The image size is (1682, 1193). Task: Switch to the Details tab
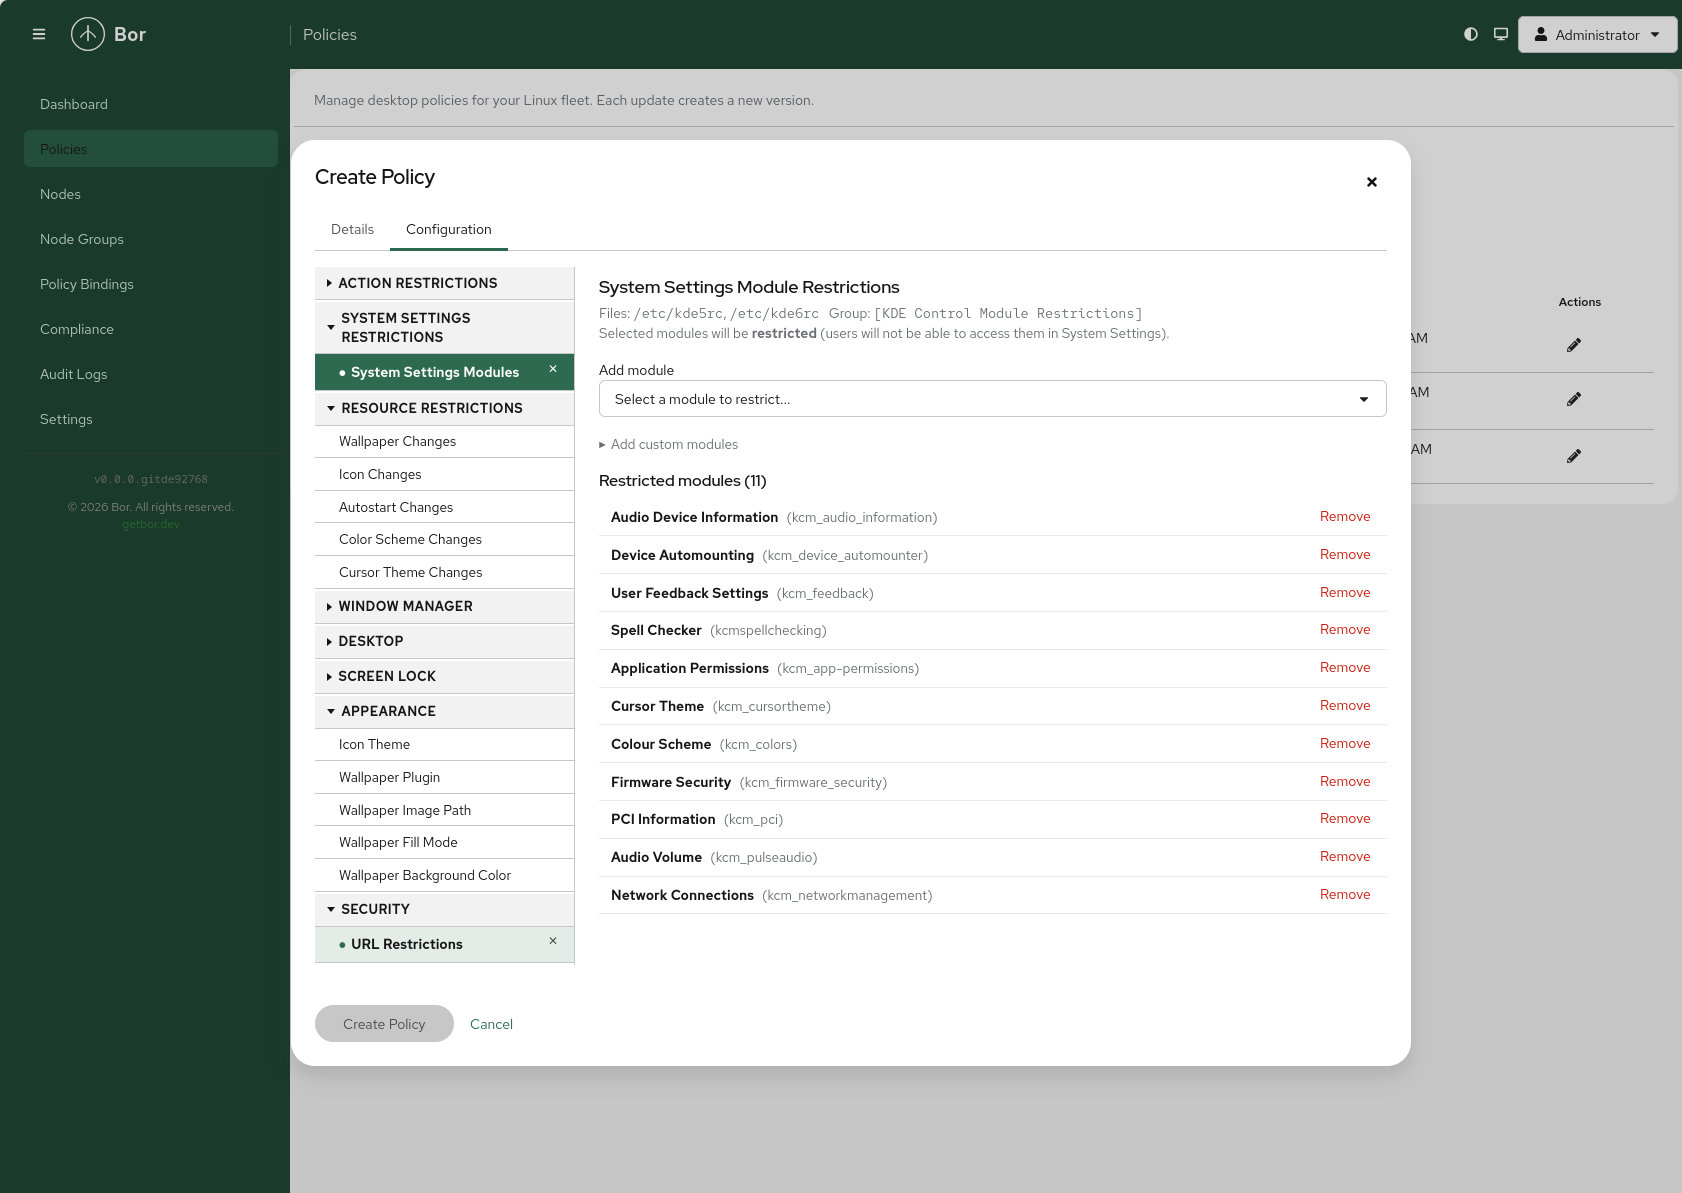click(x=352, y=229)
